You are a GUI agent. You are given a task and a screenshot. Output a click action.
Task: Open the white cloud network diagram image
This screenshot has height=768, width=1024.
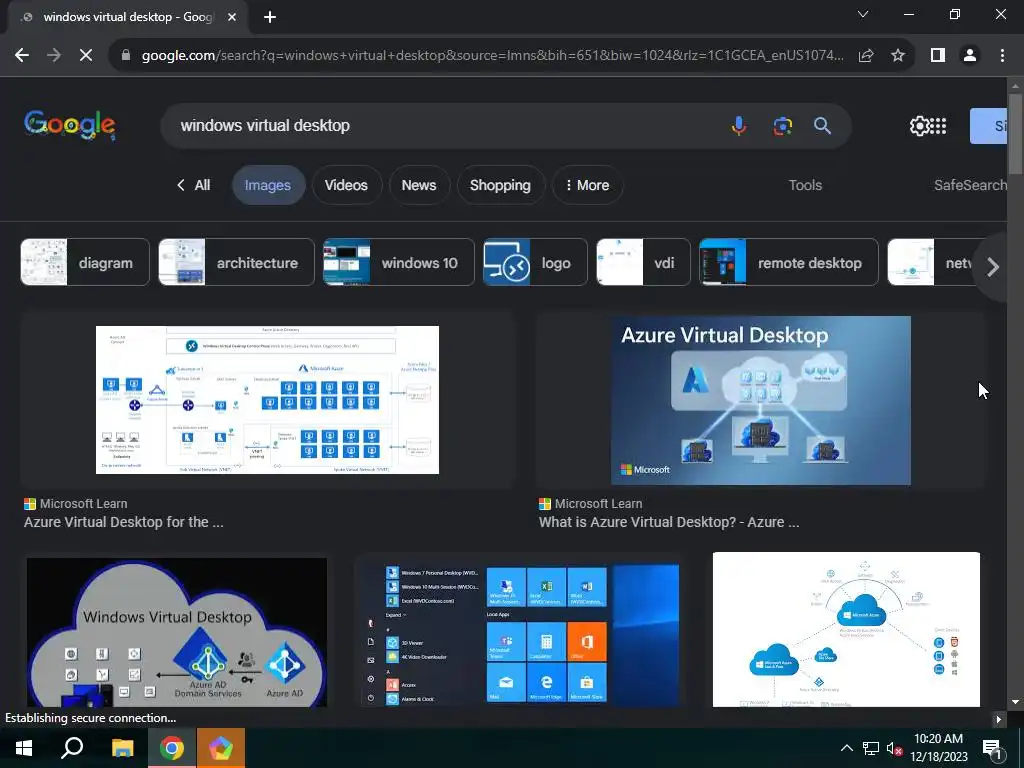point(846,630)
